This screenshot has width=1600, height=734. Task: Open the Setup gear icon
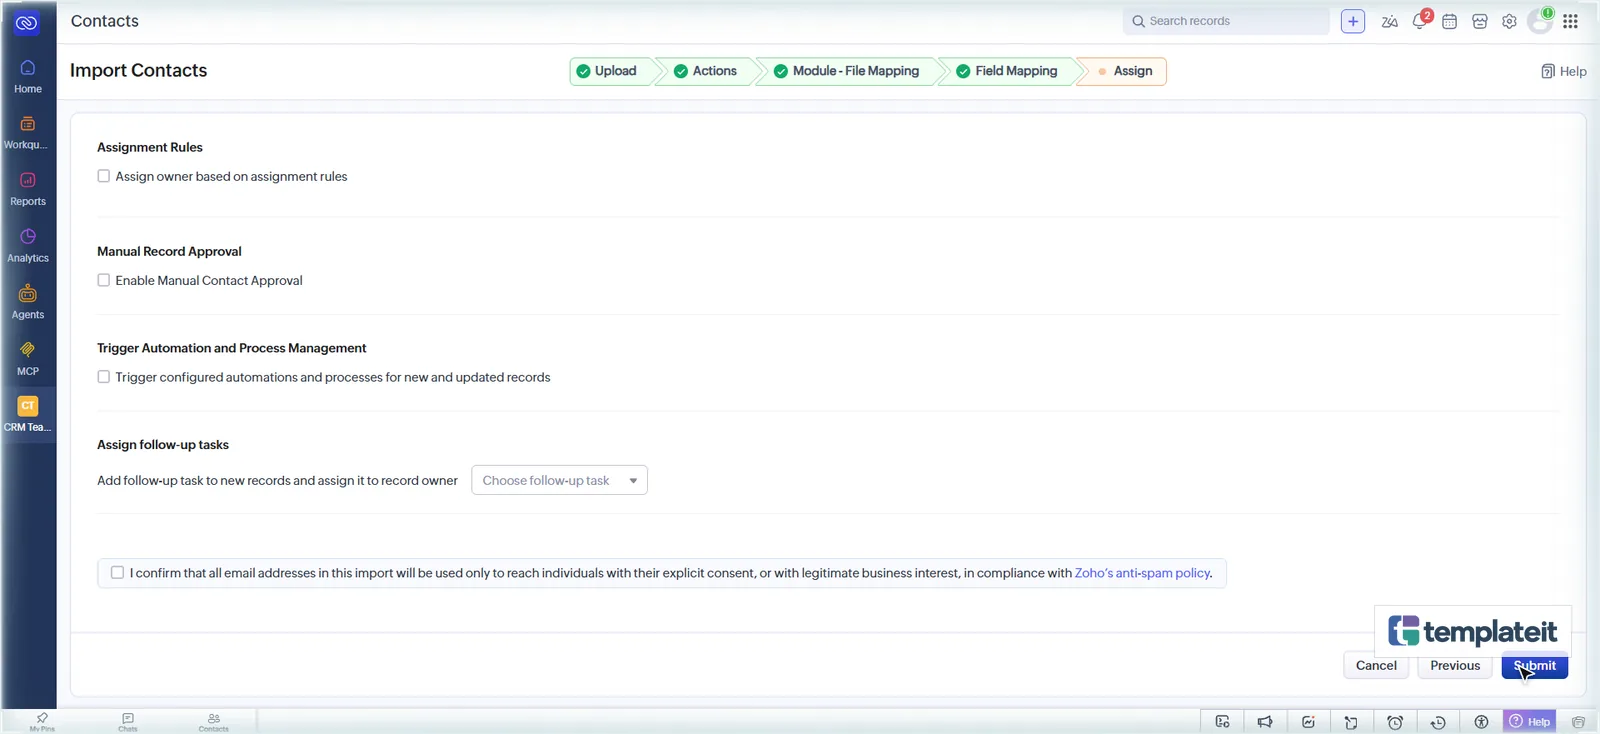coord(1510,21)
